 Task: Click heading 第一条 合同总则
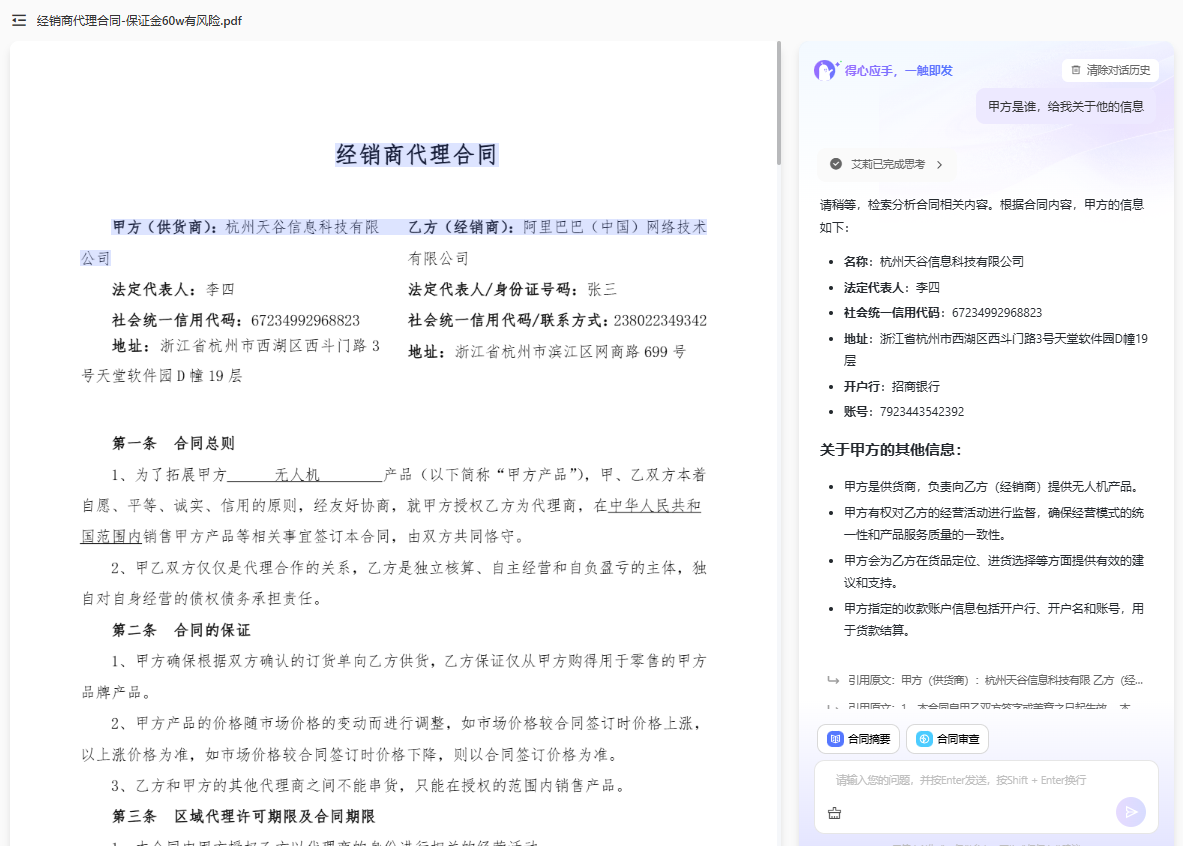(174, 443)
